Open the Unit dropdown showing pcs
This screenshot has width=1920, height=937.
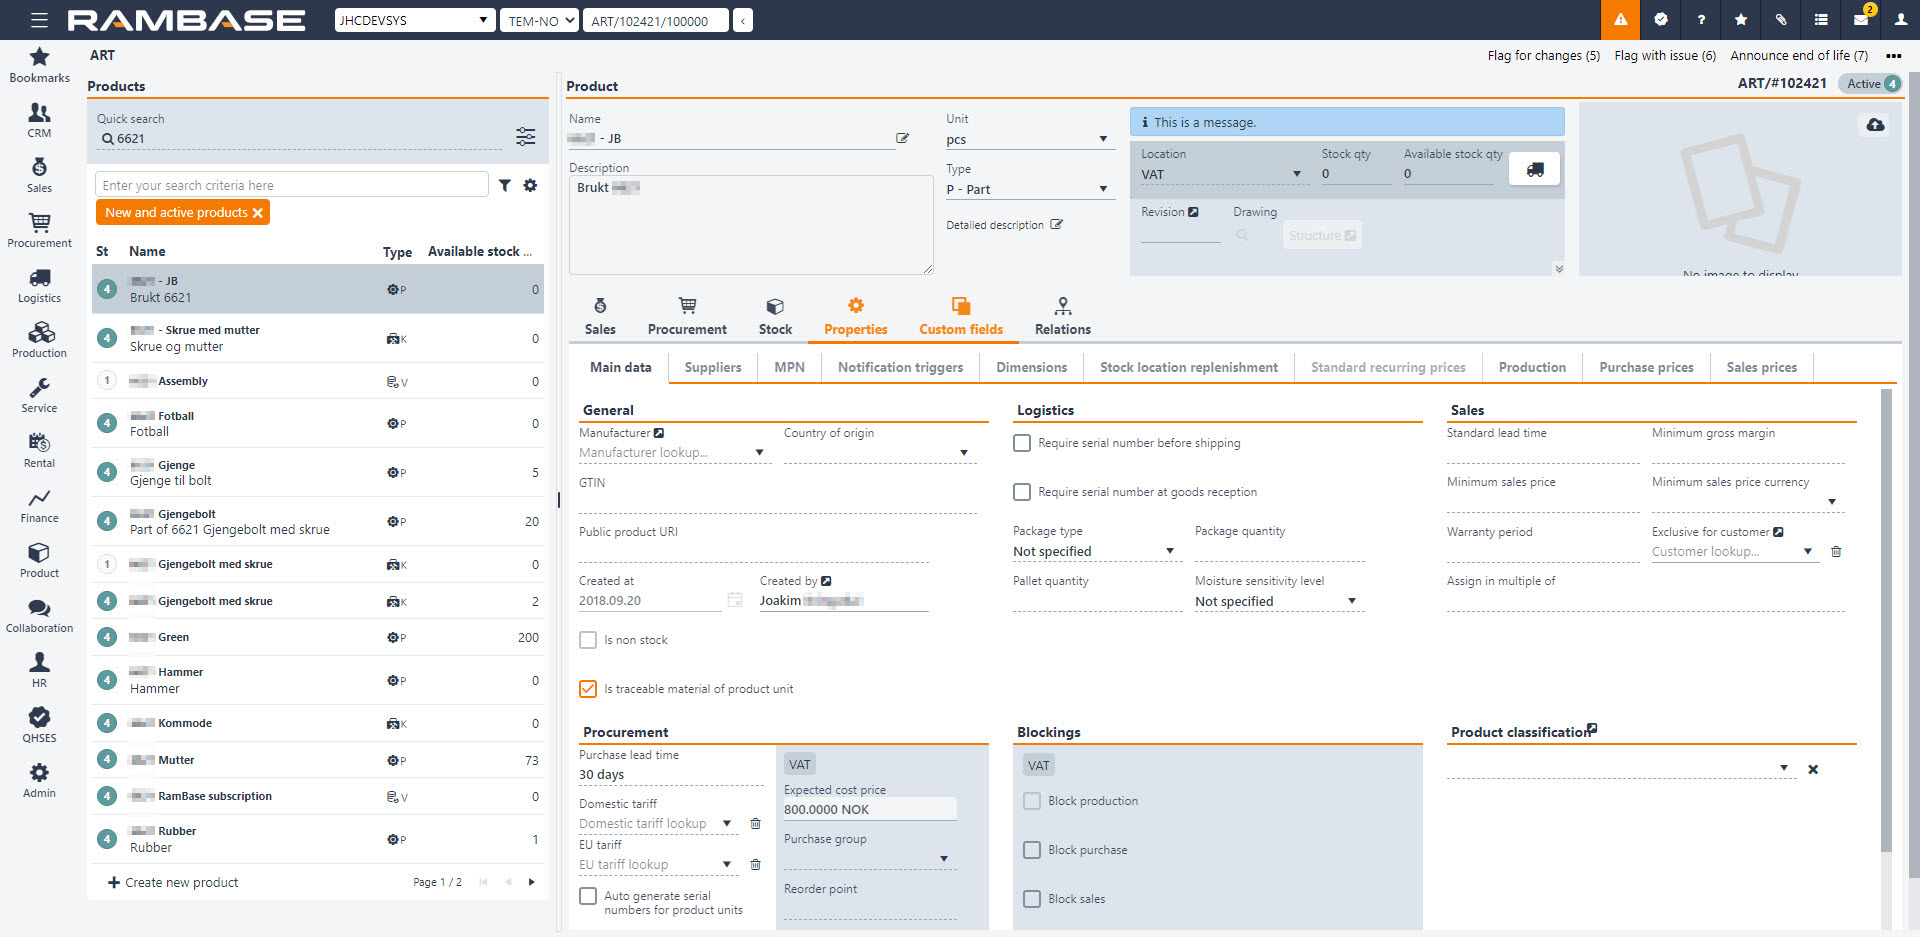click(x=1028, y=140)
